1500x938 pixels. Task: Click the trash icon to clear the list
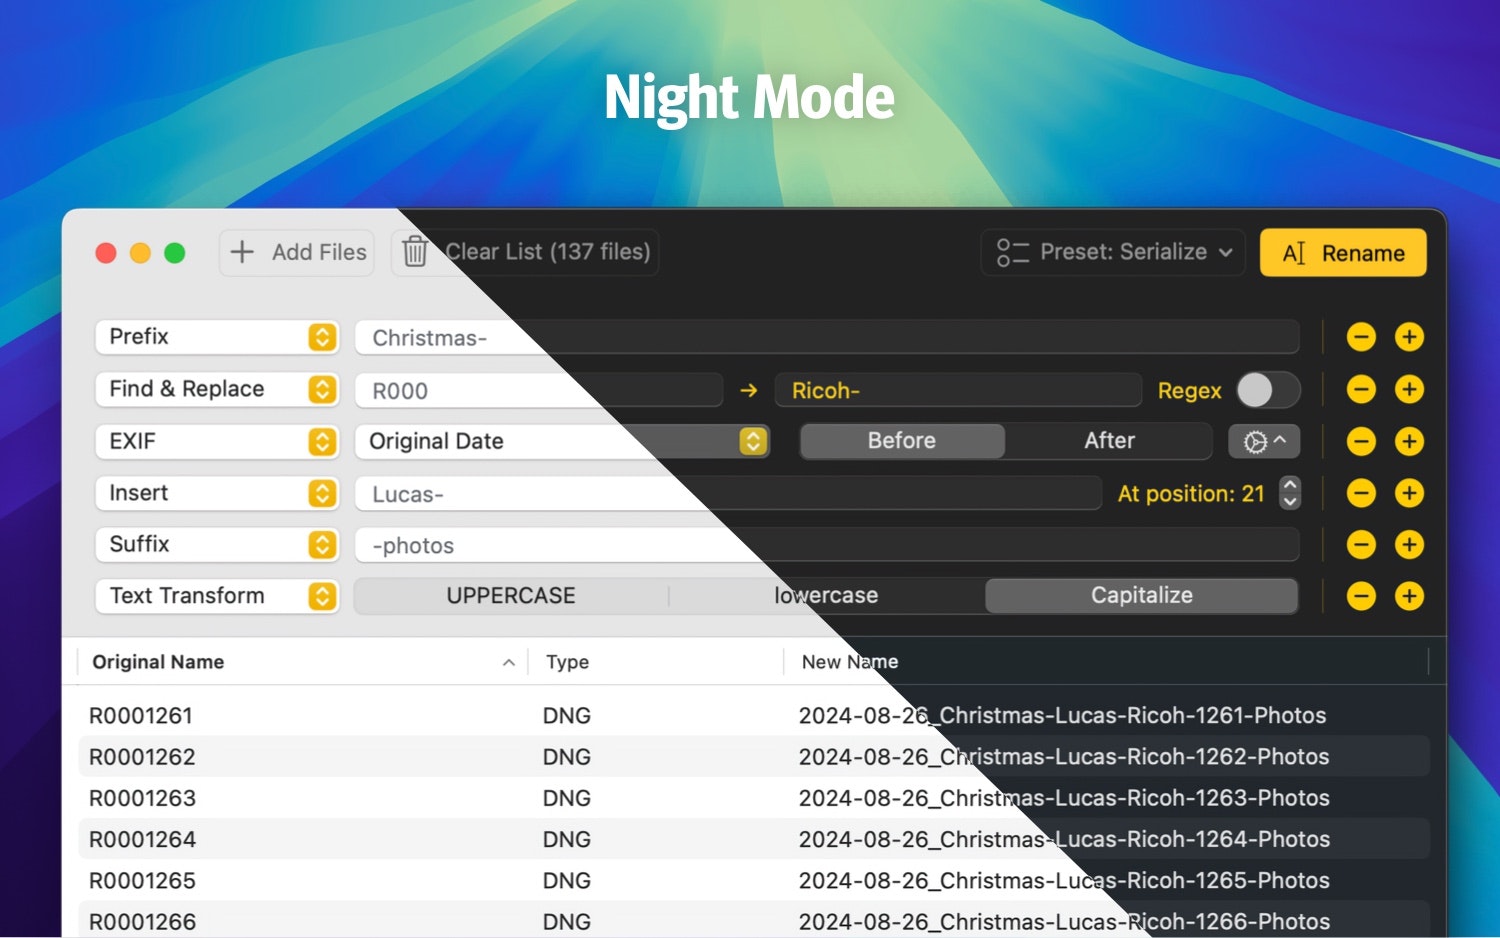415,252
